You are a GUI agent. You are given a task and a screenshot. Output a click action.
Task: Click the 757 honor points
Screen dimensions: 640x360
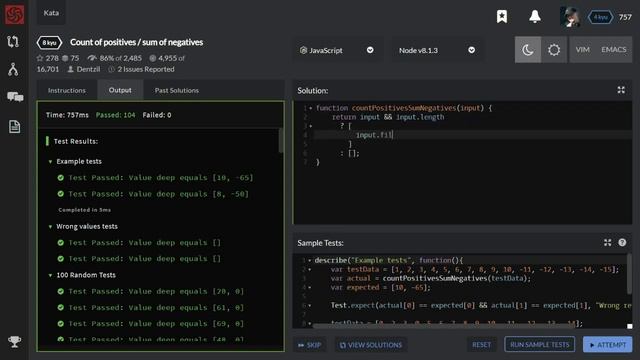tap(625, 17)
